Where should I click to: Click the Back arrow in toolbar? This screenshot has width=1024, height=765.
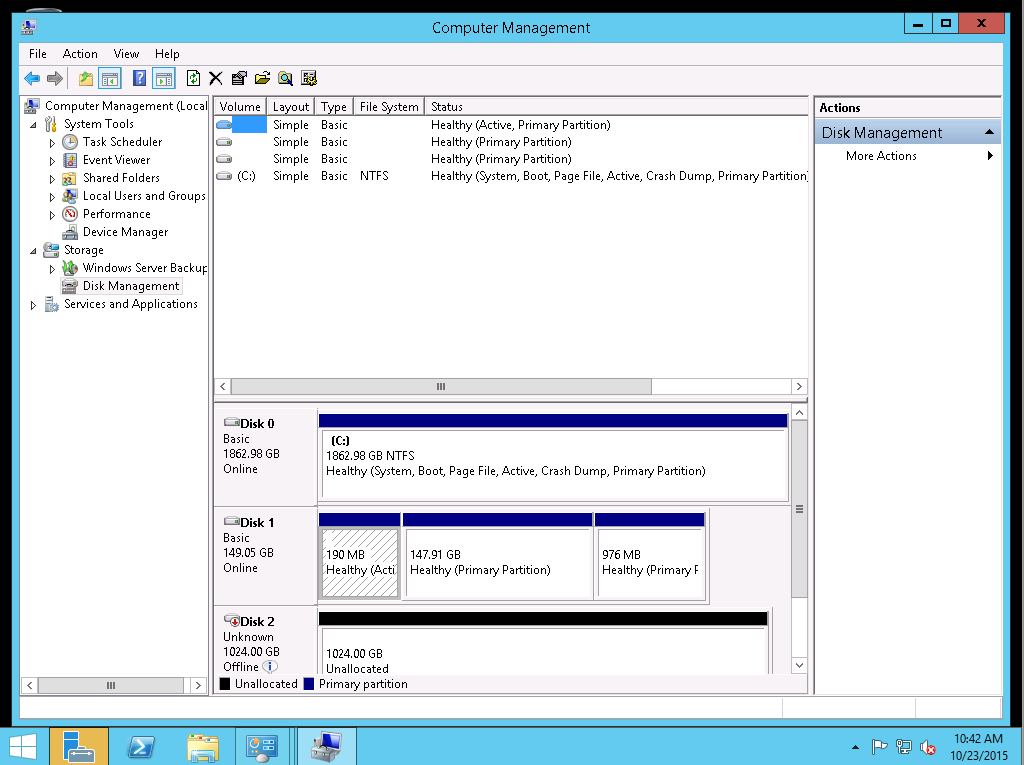[x=32, y=79]
